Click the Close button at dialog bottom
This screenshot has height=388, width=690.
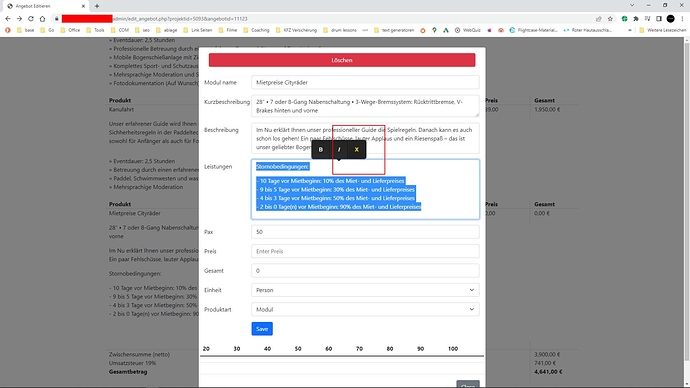coord(468,384)
